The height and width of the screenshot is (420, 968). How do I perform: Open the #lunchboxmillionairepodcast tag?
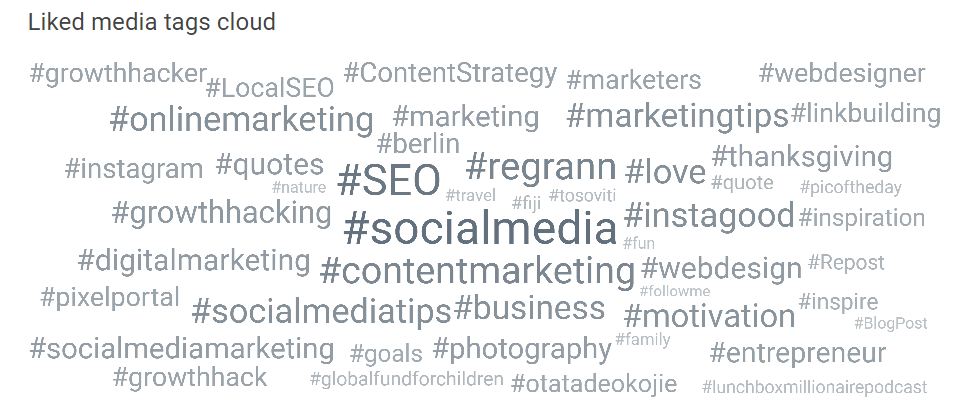(814, 387)
